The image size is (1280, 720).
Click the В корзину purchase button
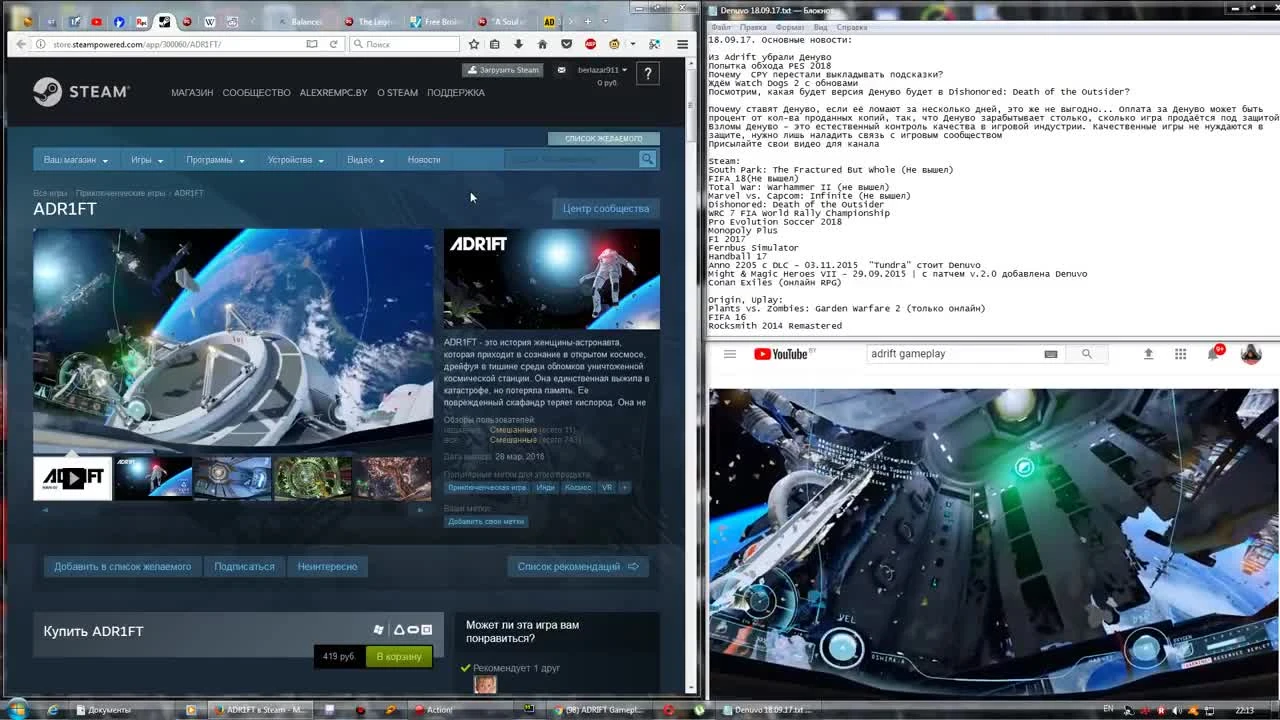tap(398, 656)
